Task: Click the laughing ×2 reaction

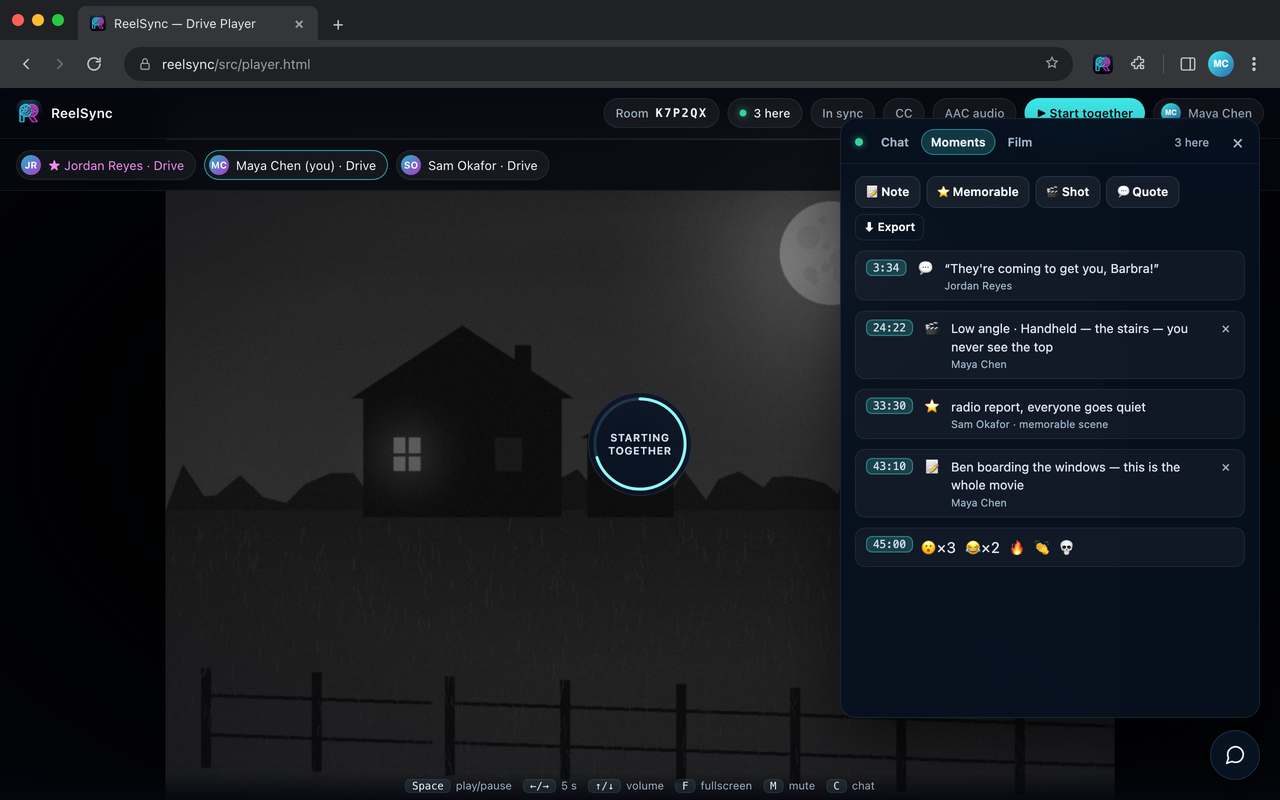Action: coord(982,548)
